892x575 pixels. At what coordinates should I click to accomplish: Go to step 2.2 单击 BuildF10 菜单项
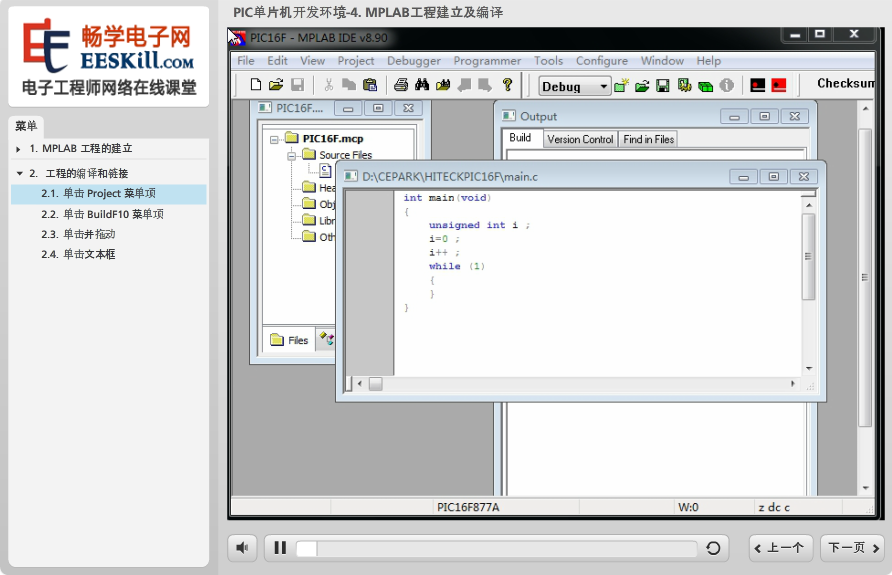pyautogui.click(x=109, y=214)
